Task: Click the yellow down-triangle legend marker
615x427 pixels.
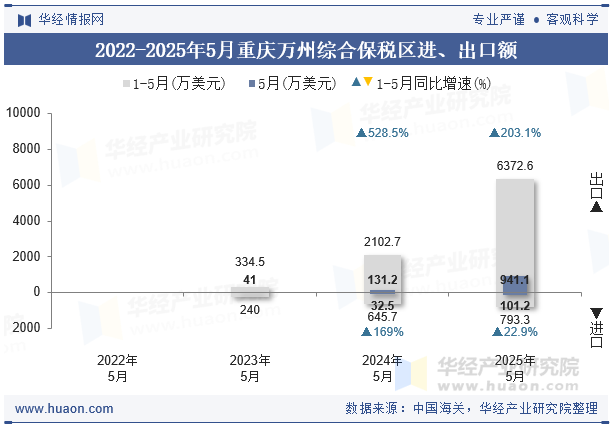Action: pos(368,82)
